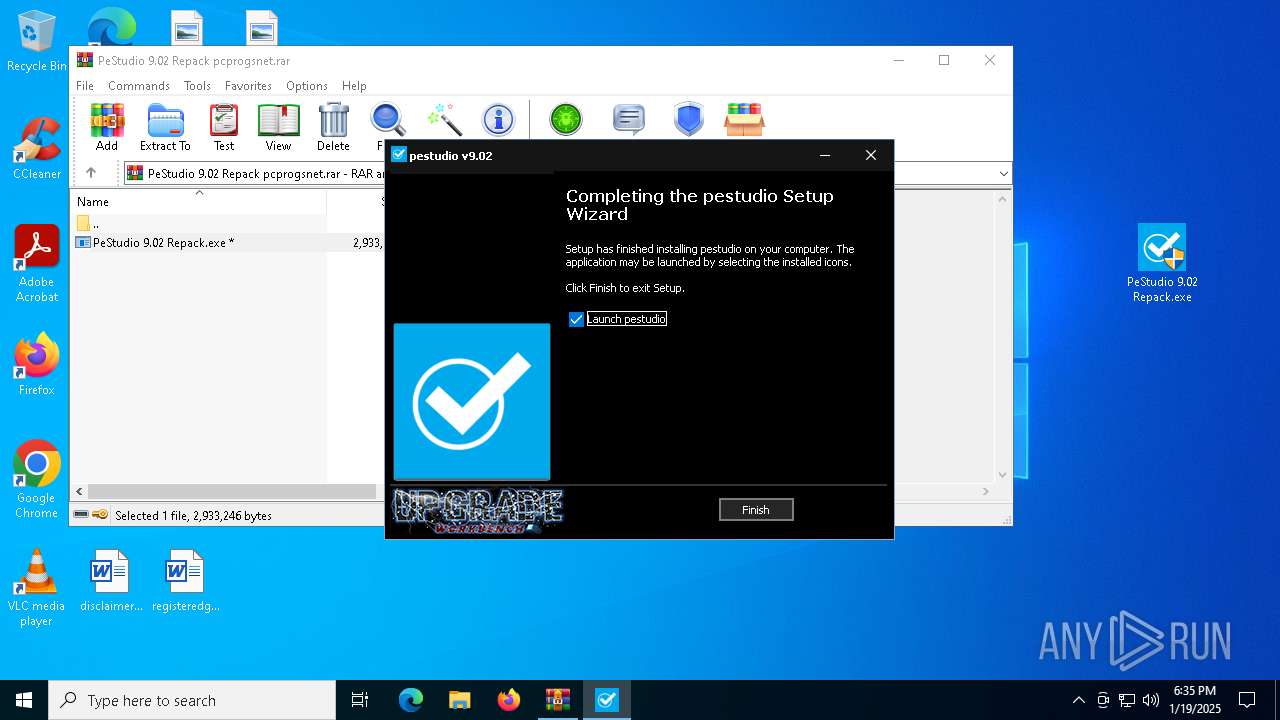Go up one folder with arrow icon

[91, 173]
